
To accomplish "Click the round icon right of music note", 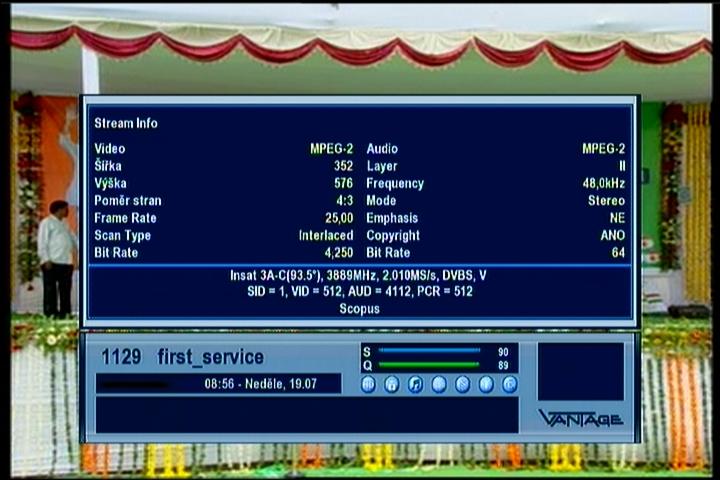I will 439,384.
